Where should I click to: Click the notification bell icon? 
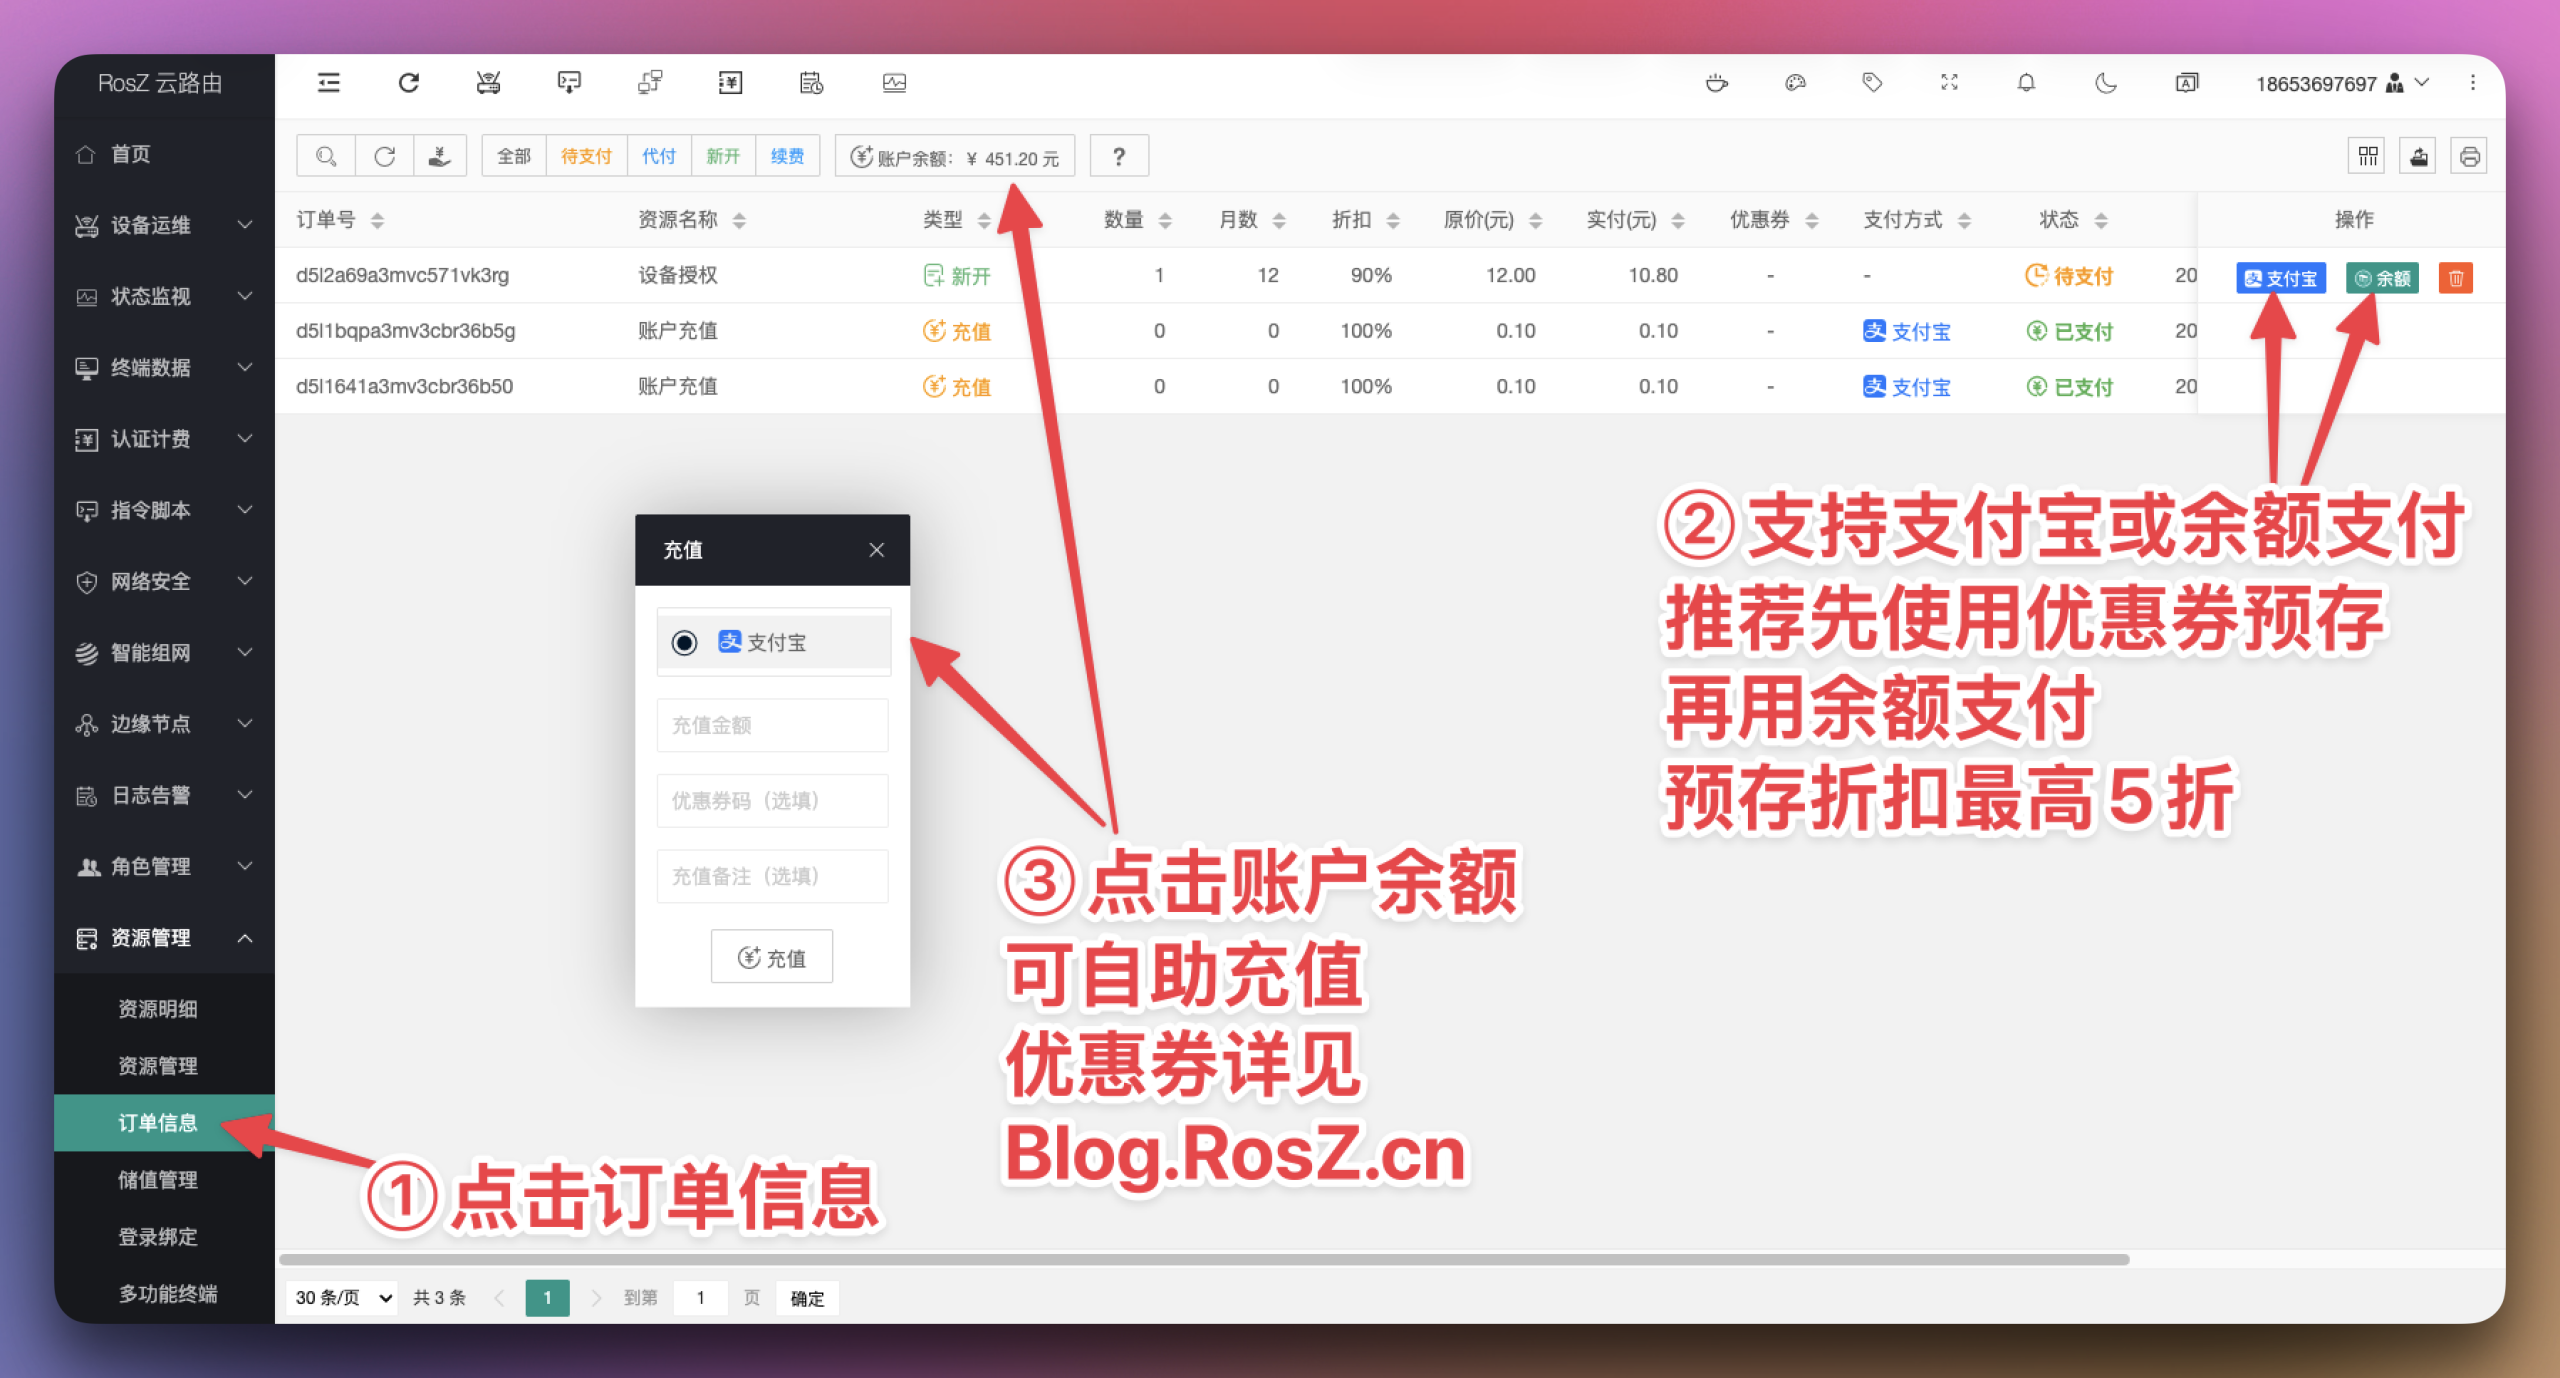(2025, 83)
